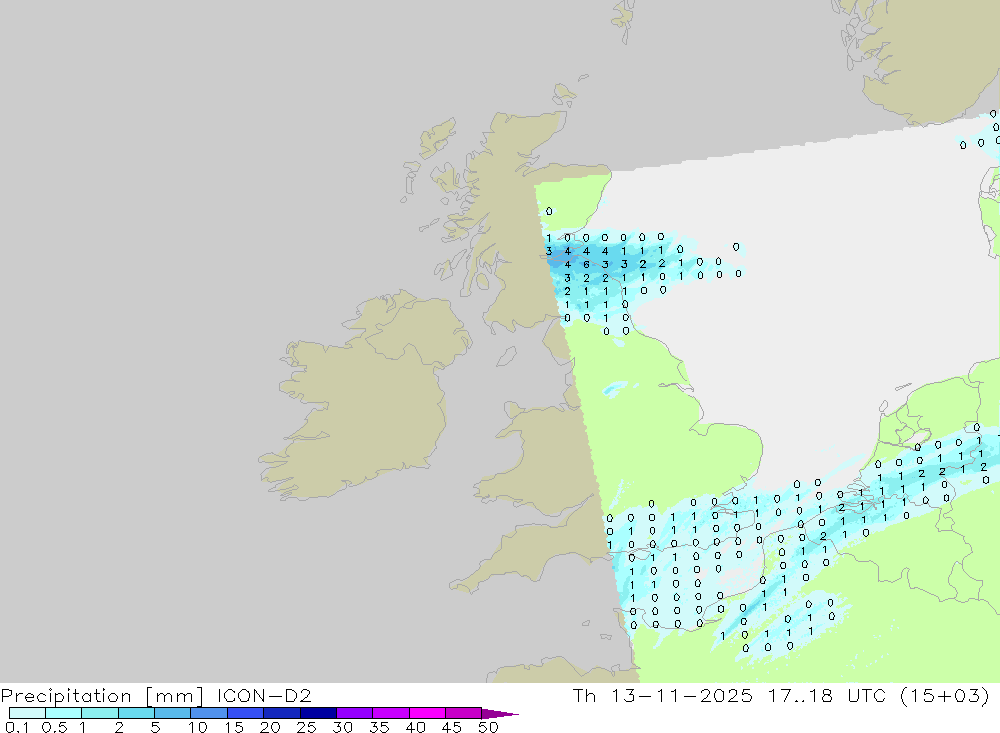Pick the 10–15 mm blue legend swatch
This screenshot has height=733, width=1000.
click(x=209, y=713)
